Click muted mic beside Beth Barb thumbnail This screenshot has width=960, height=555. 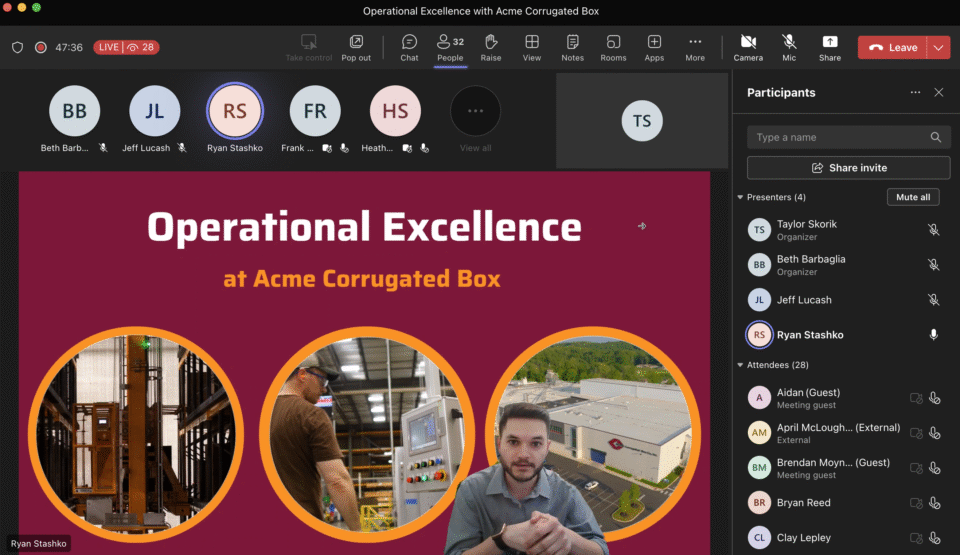[103, 148]
